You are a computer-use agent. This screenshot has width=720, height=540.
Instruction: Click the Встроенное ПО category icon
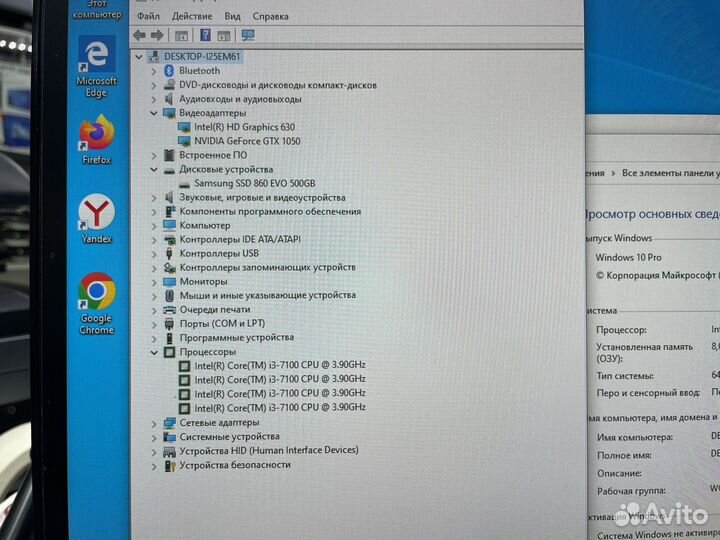click(169, 155)
